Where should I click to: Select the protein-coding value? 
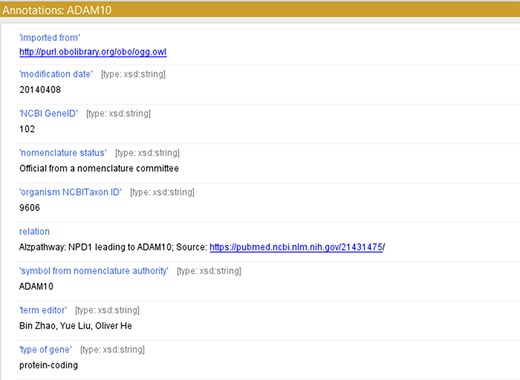[x=49, y=365]
